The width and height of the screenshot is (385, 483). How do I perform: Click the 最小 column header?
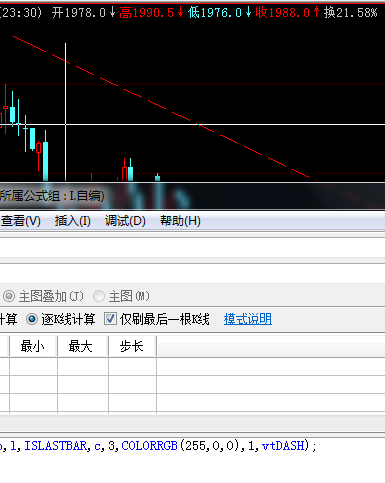point(33,346)
